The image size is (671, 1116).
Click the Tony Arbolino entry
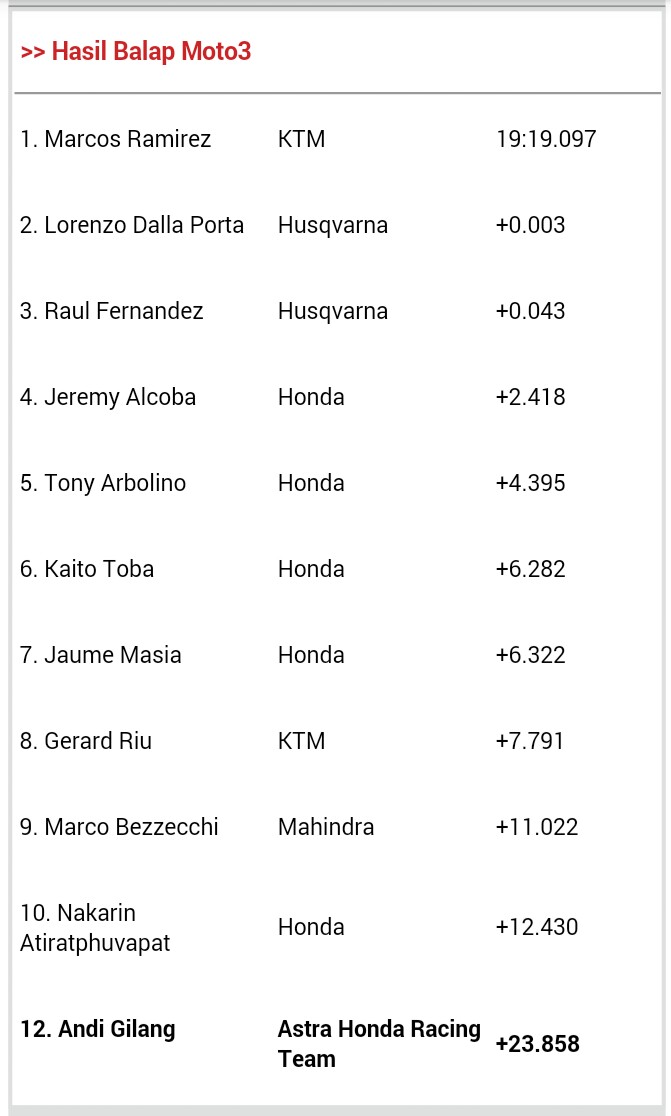coord(103,483)
